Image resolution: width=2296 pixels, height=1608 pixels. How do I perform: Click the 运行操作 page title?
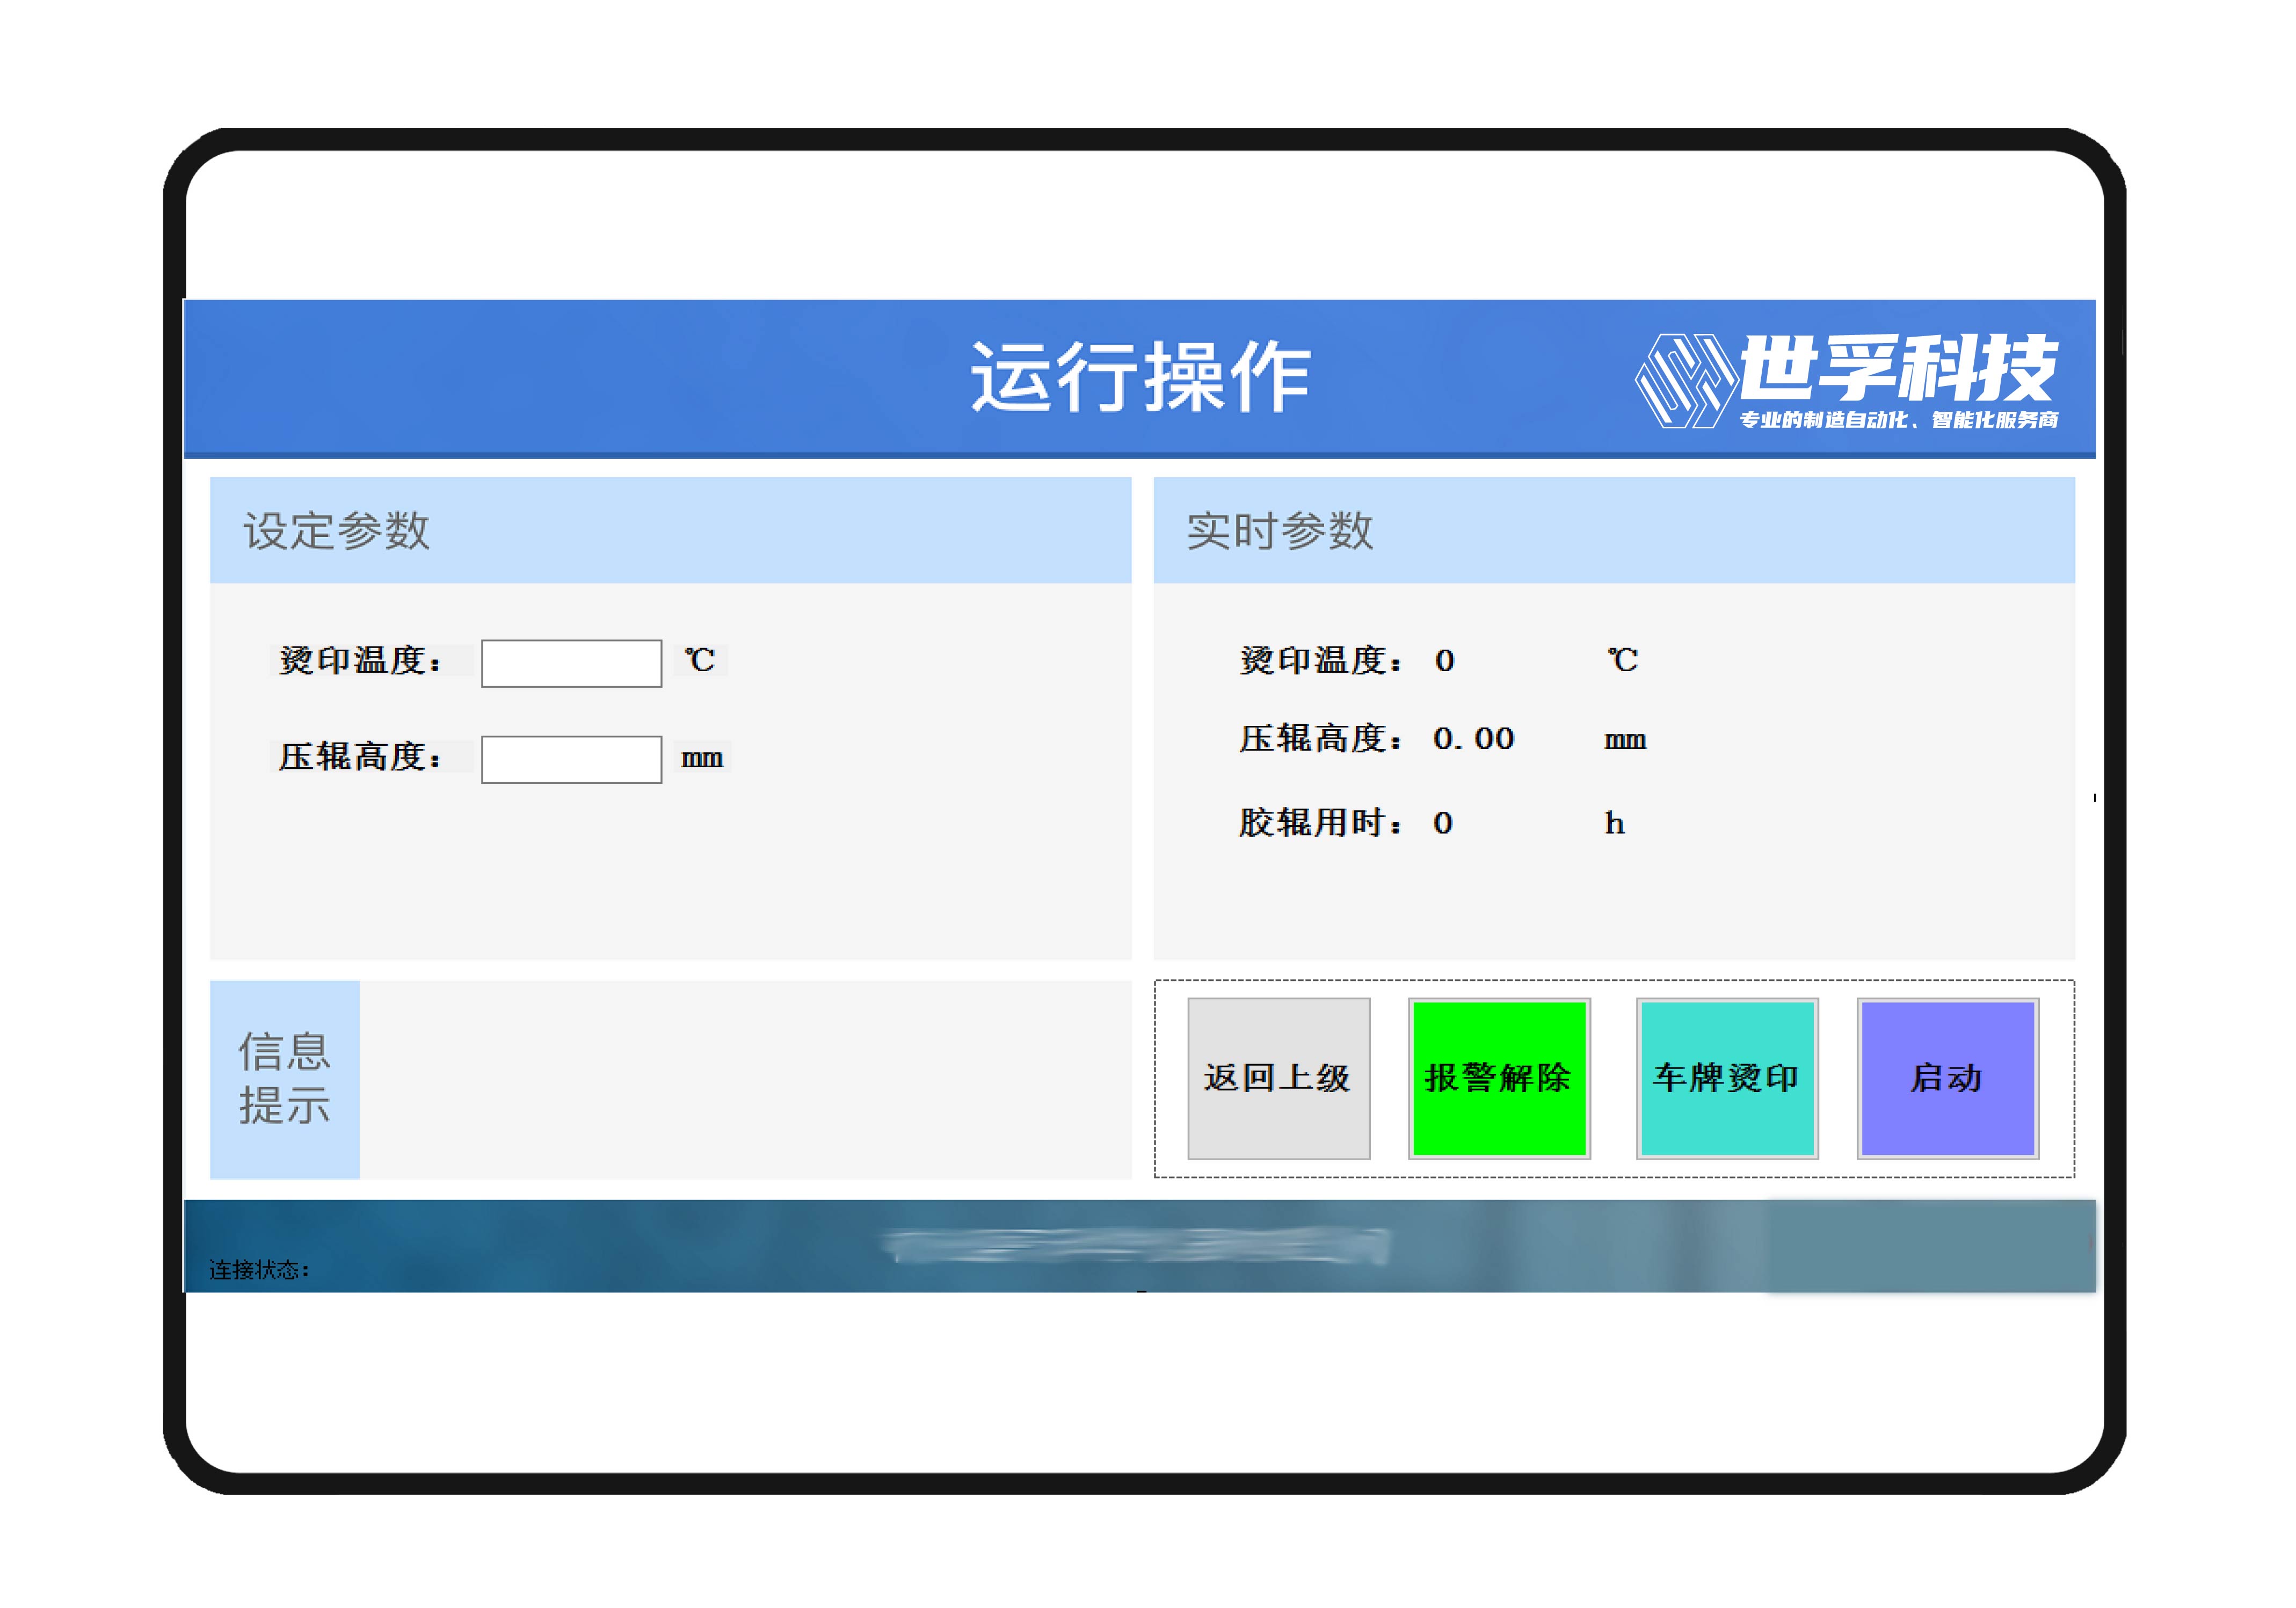tap(1140, 377)
